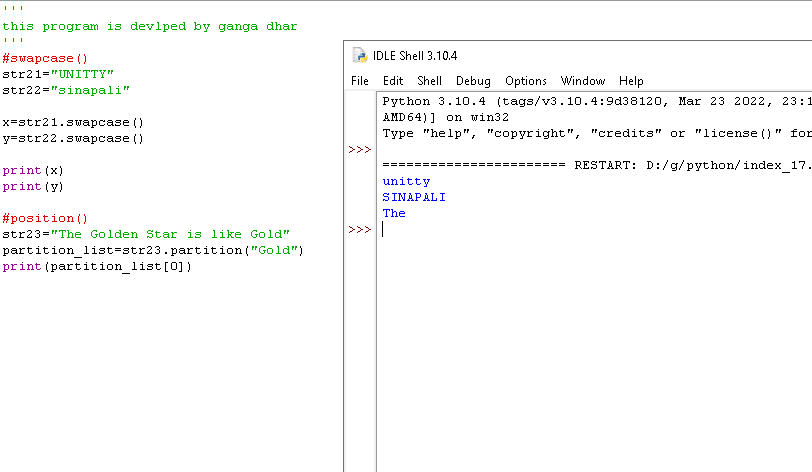Click the #position() comment line
The width and height of the screenshot is (812, 472).
[45, 218]
